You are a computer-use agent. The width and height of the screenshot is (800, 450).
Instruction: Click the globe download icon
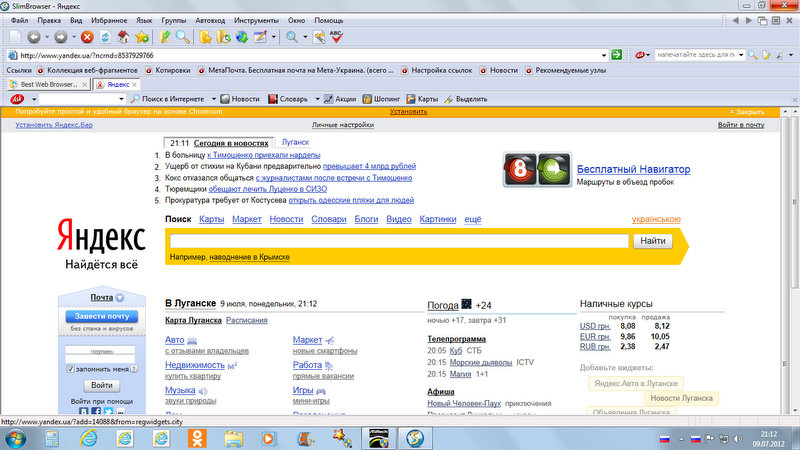pyautogui.click(x=242, y=37)
